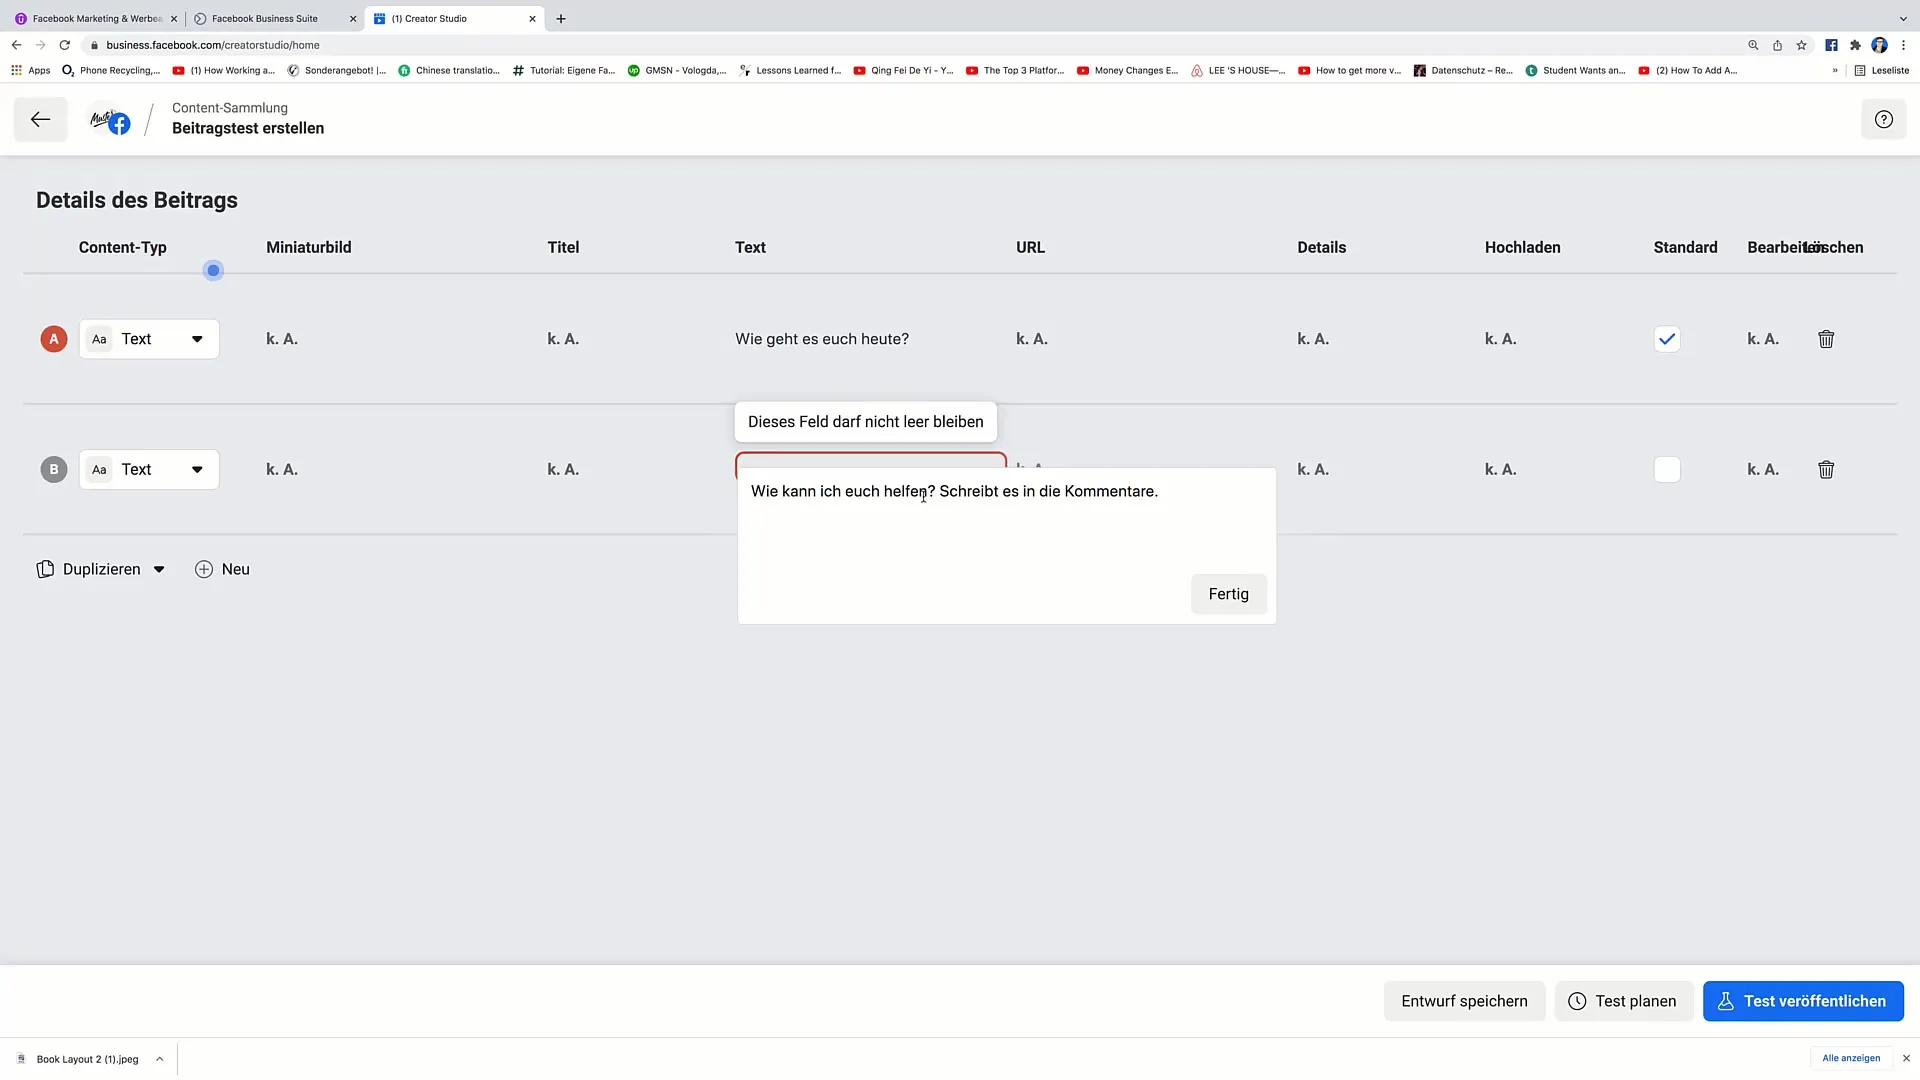
Task: Open the Duplizieren split dropdown arrow
Action: click(x=158, y=568)
